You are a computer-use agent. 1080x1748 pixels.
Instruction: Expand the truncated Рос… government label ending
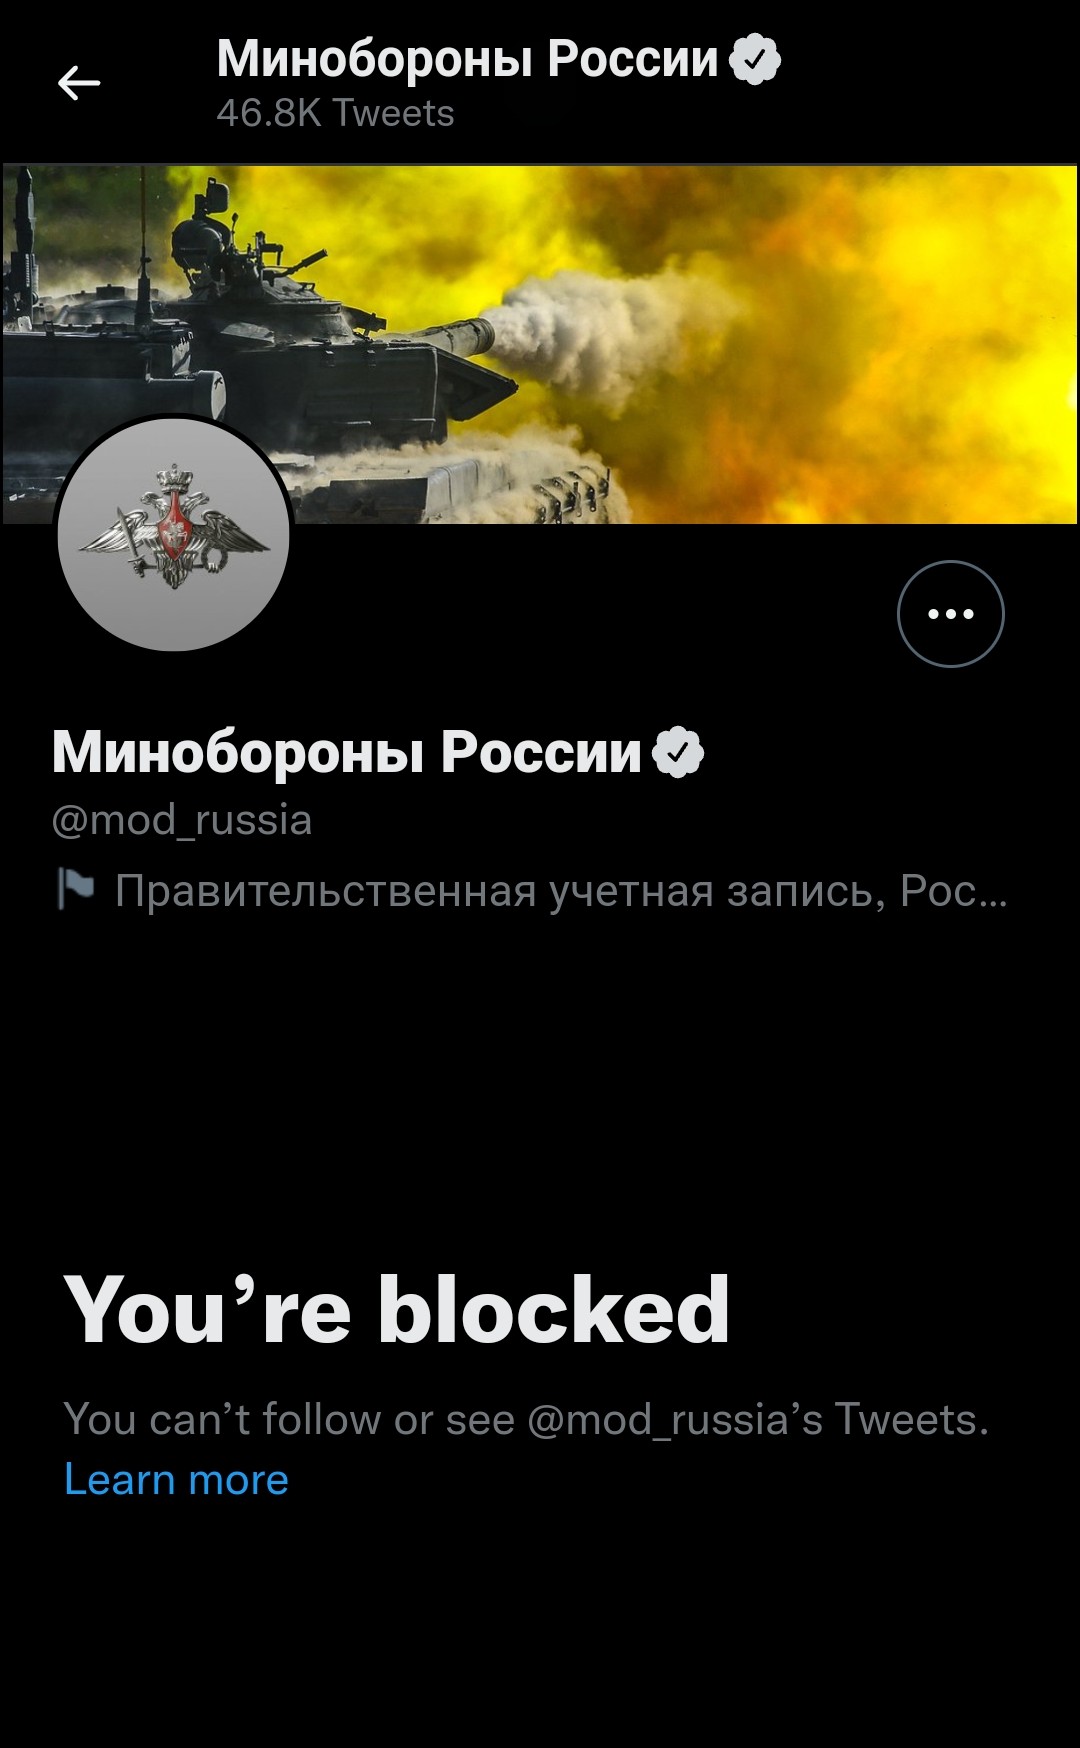[x=953, y=890]
